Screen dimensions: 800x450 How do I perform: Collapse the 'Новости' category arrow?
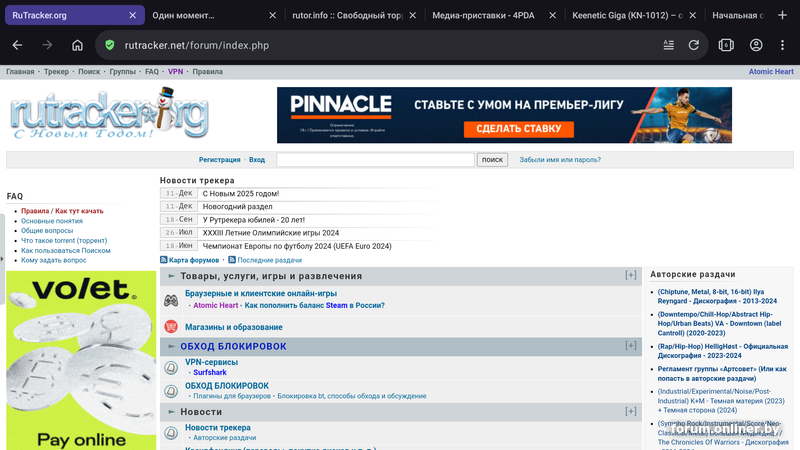171,412
